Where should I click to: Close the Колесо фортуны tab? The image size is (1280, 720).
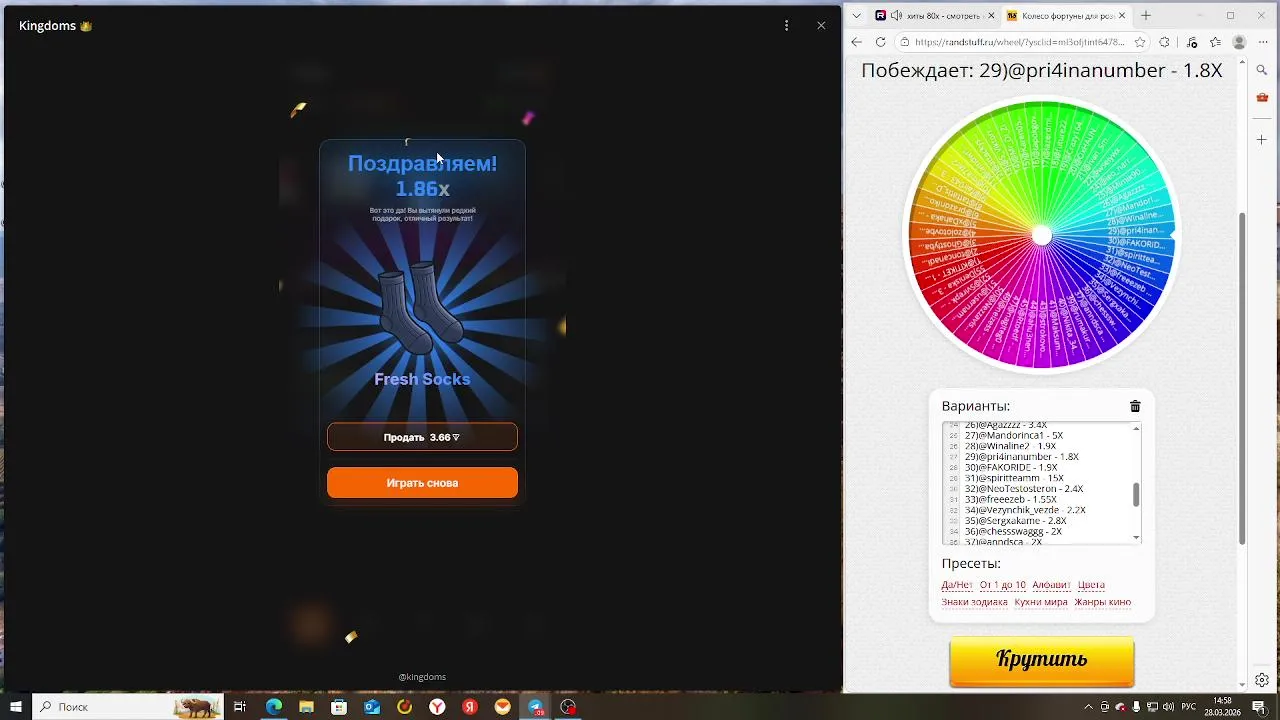pyautogui.click(x=1122, y=15)
